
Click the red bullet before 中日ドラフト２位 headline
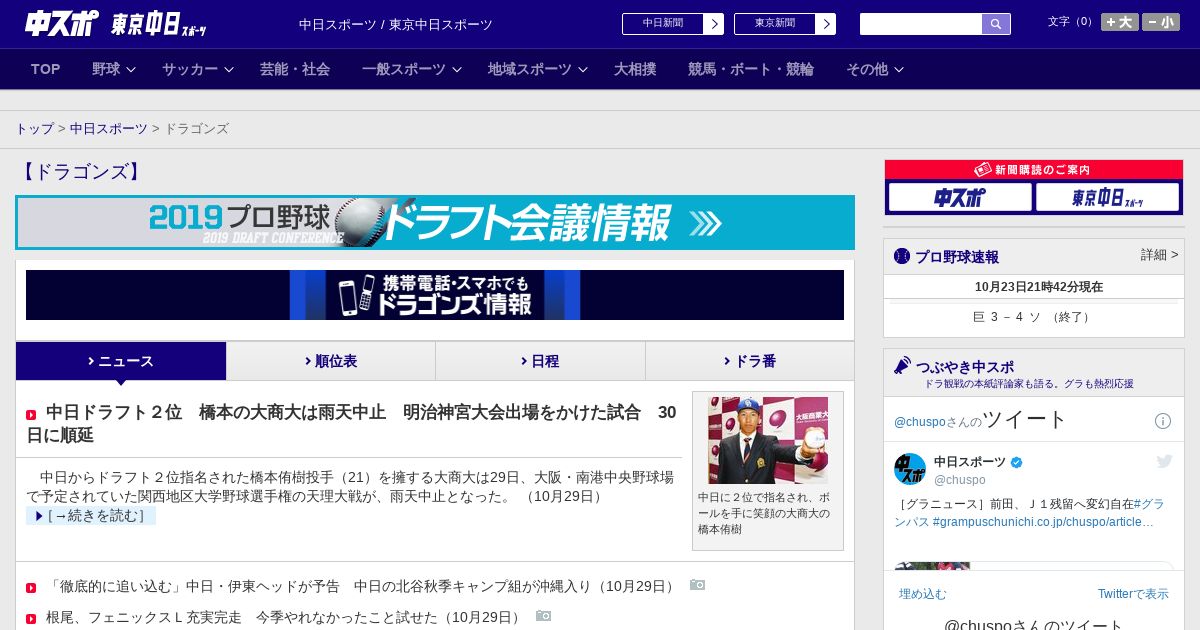(31, 414)
